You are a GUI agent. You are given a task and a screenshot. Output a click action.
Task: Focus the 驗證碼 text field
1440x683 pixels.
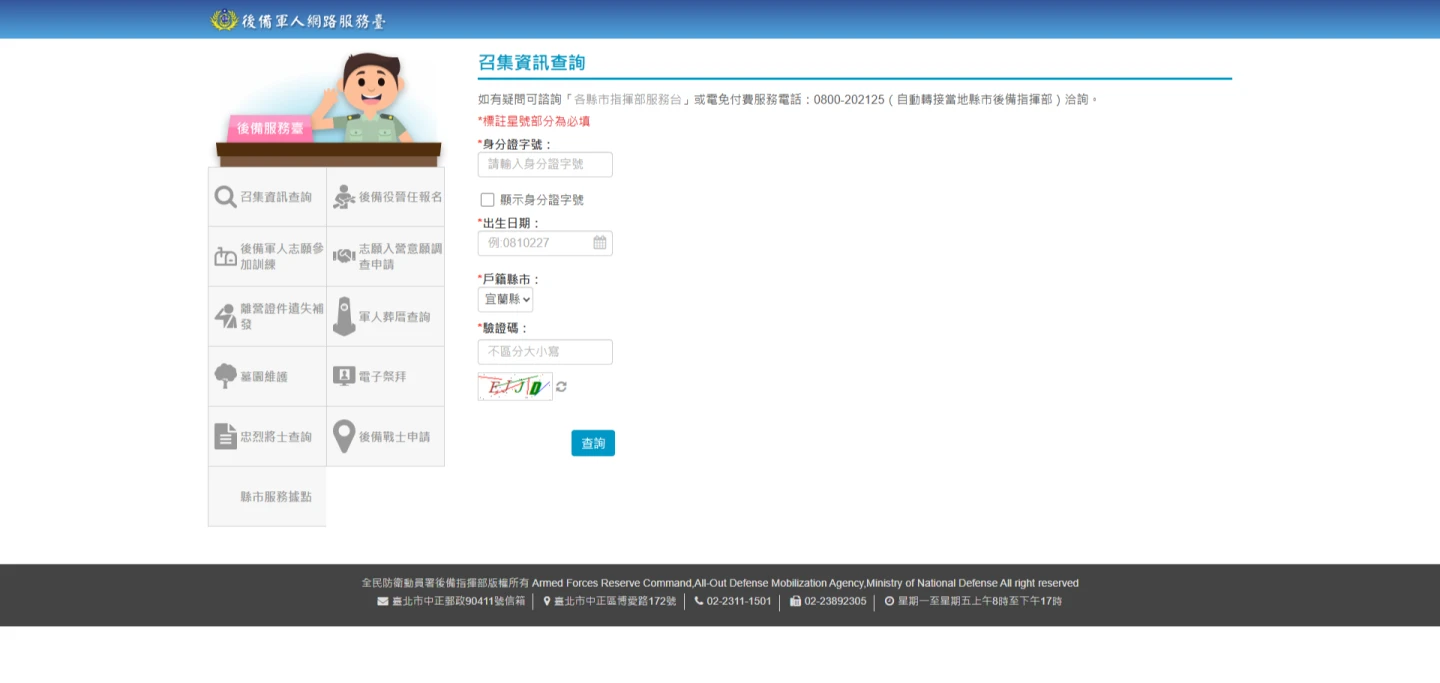[545, 352]
